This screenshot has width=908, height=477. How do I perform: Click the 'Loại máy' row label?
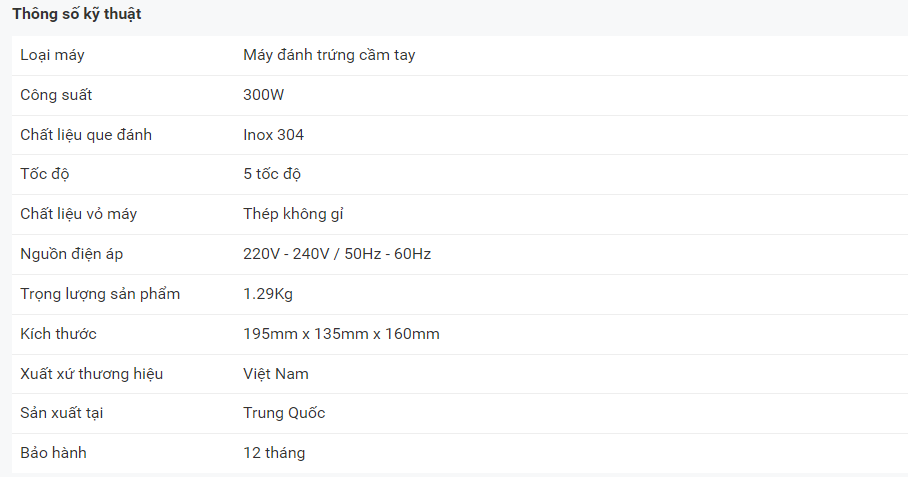pos(52,55)
